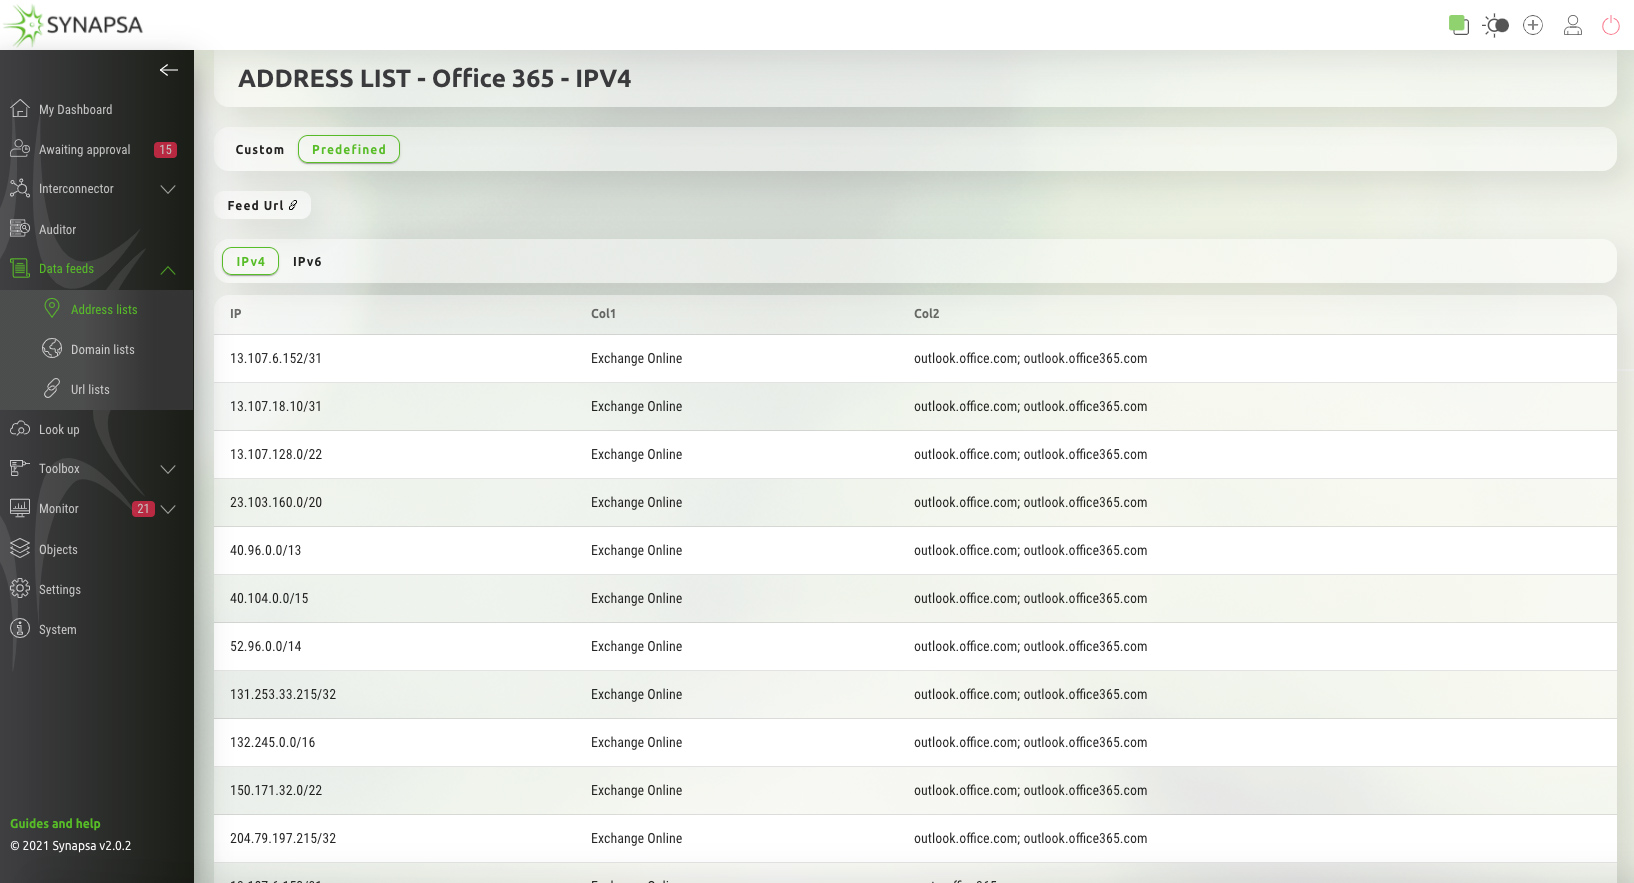Switch to the Custom tab
Screen dimensions: 1634x883
pyautogui.click(x=260, y=149)
